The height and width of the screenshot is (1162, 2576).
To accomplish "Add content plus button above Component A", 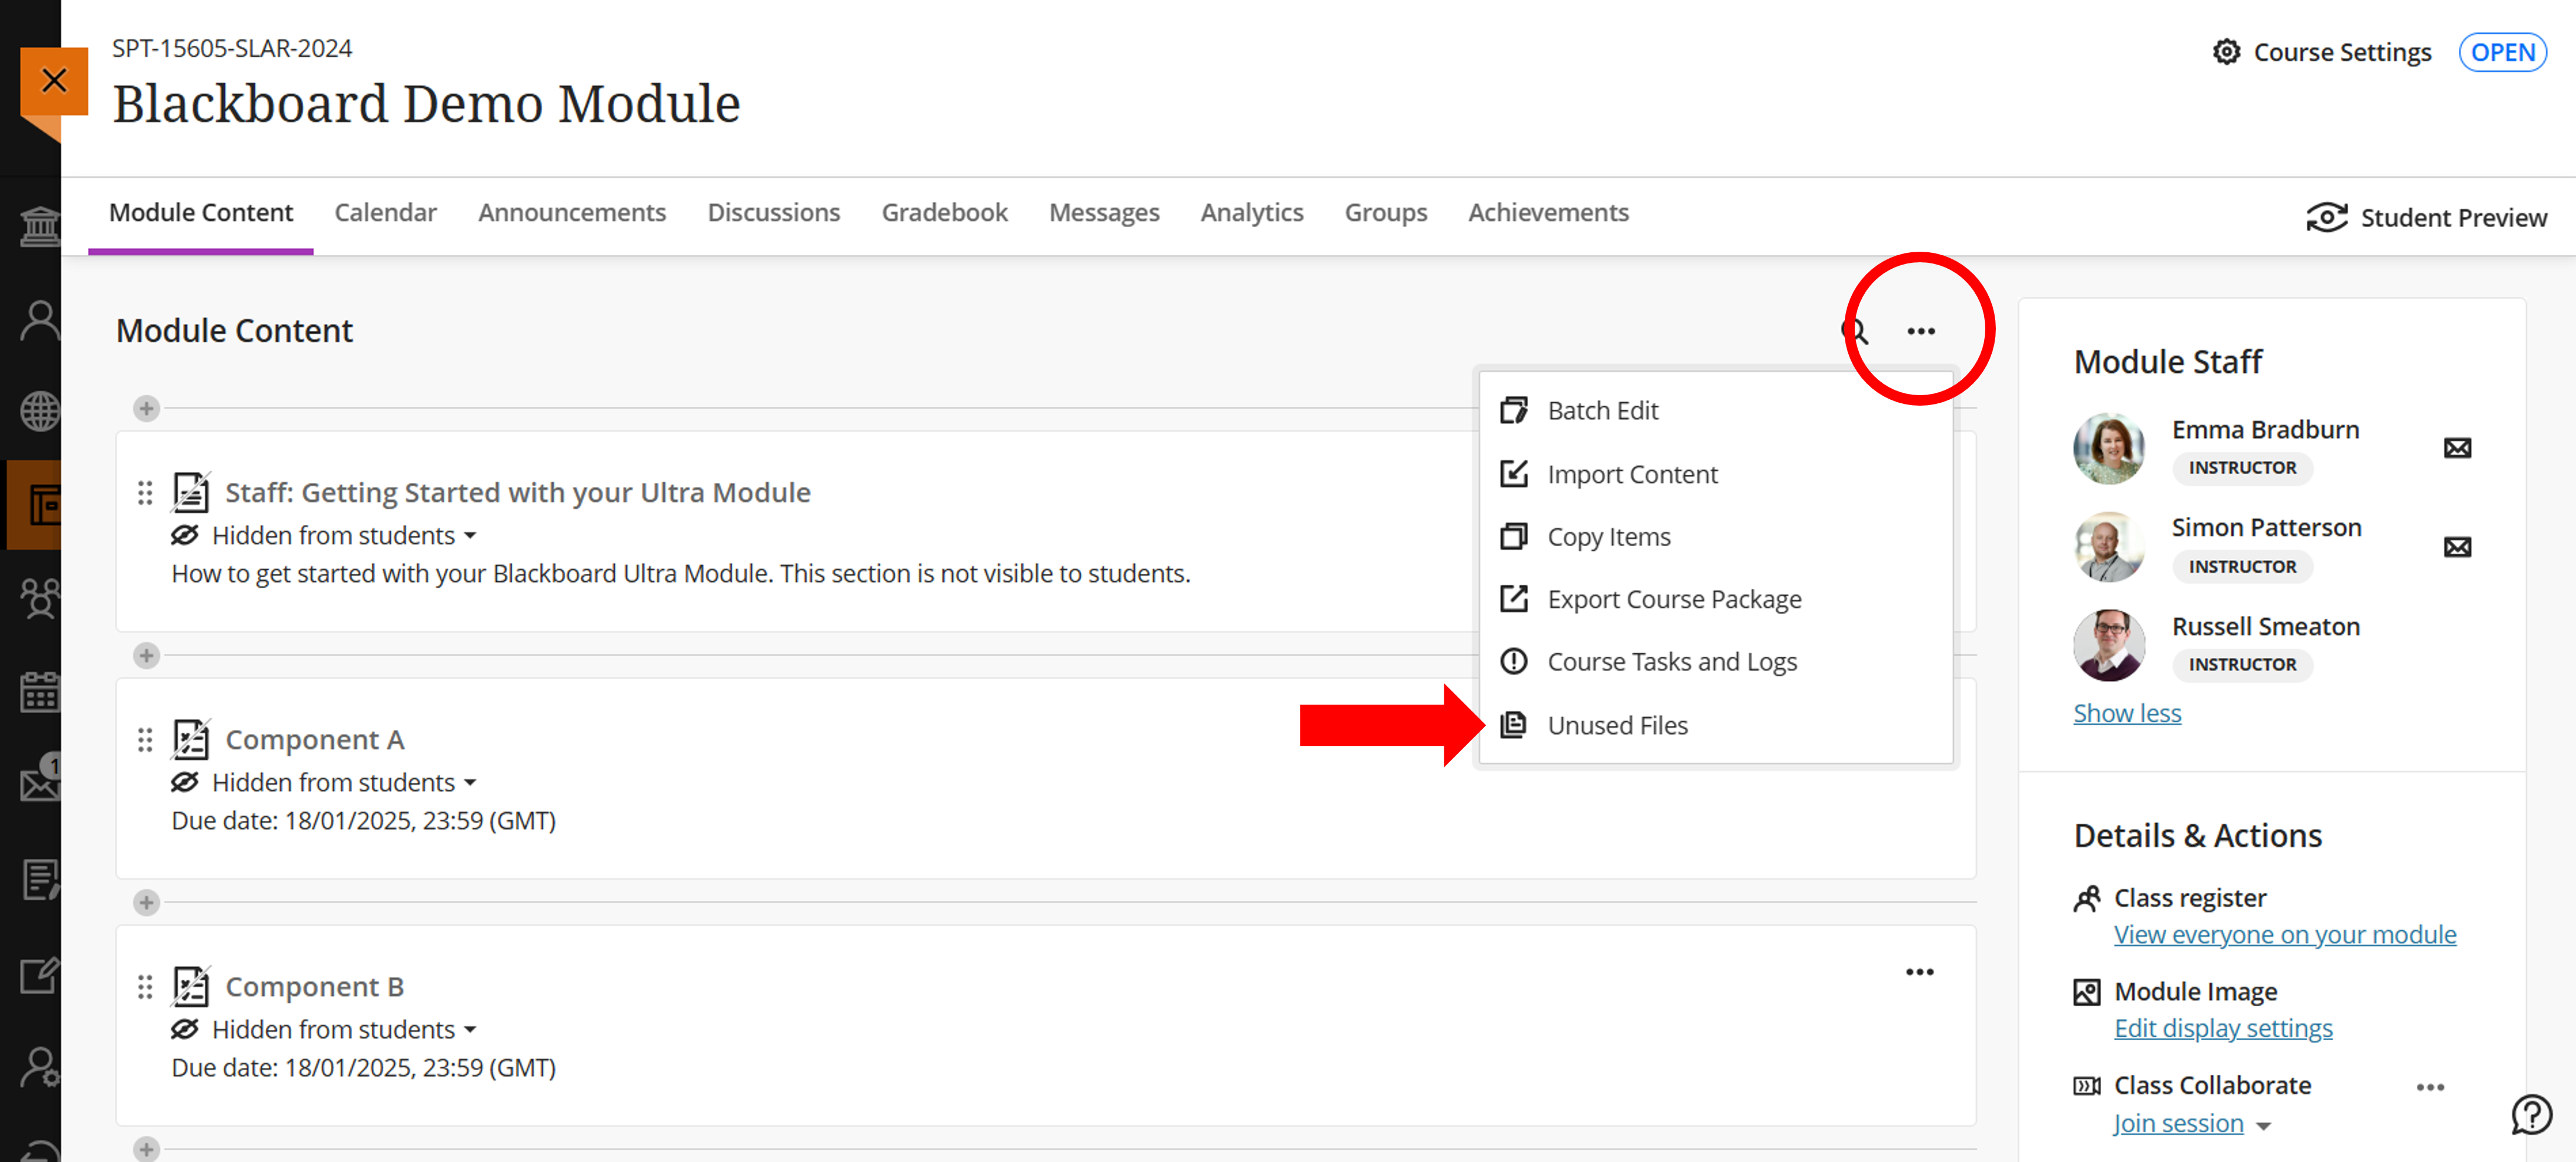I will click(x=146, y=655).
